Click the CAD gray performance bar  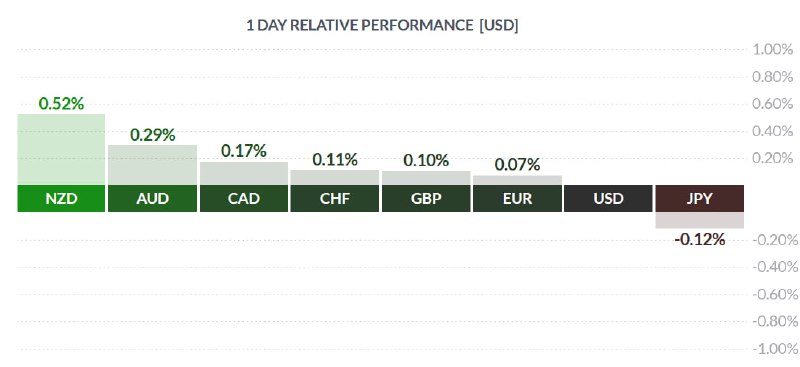coord(244,174)
